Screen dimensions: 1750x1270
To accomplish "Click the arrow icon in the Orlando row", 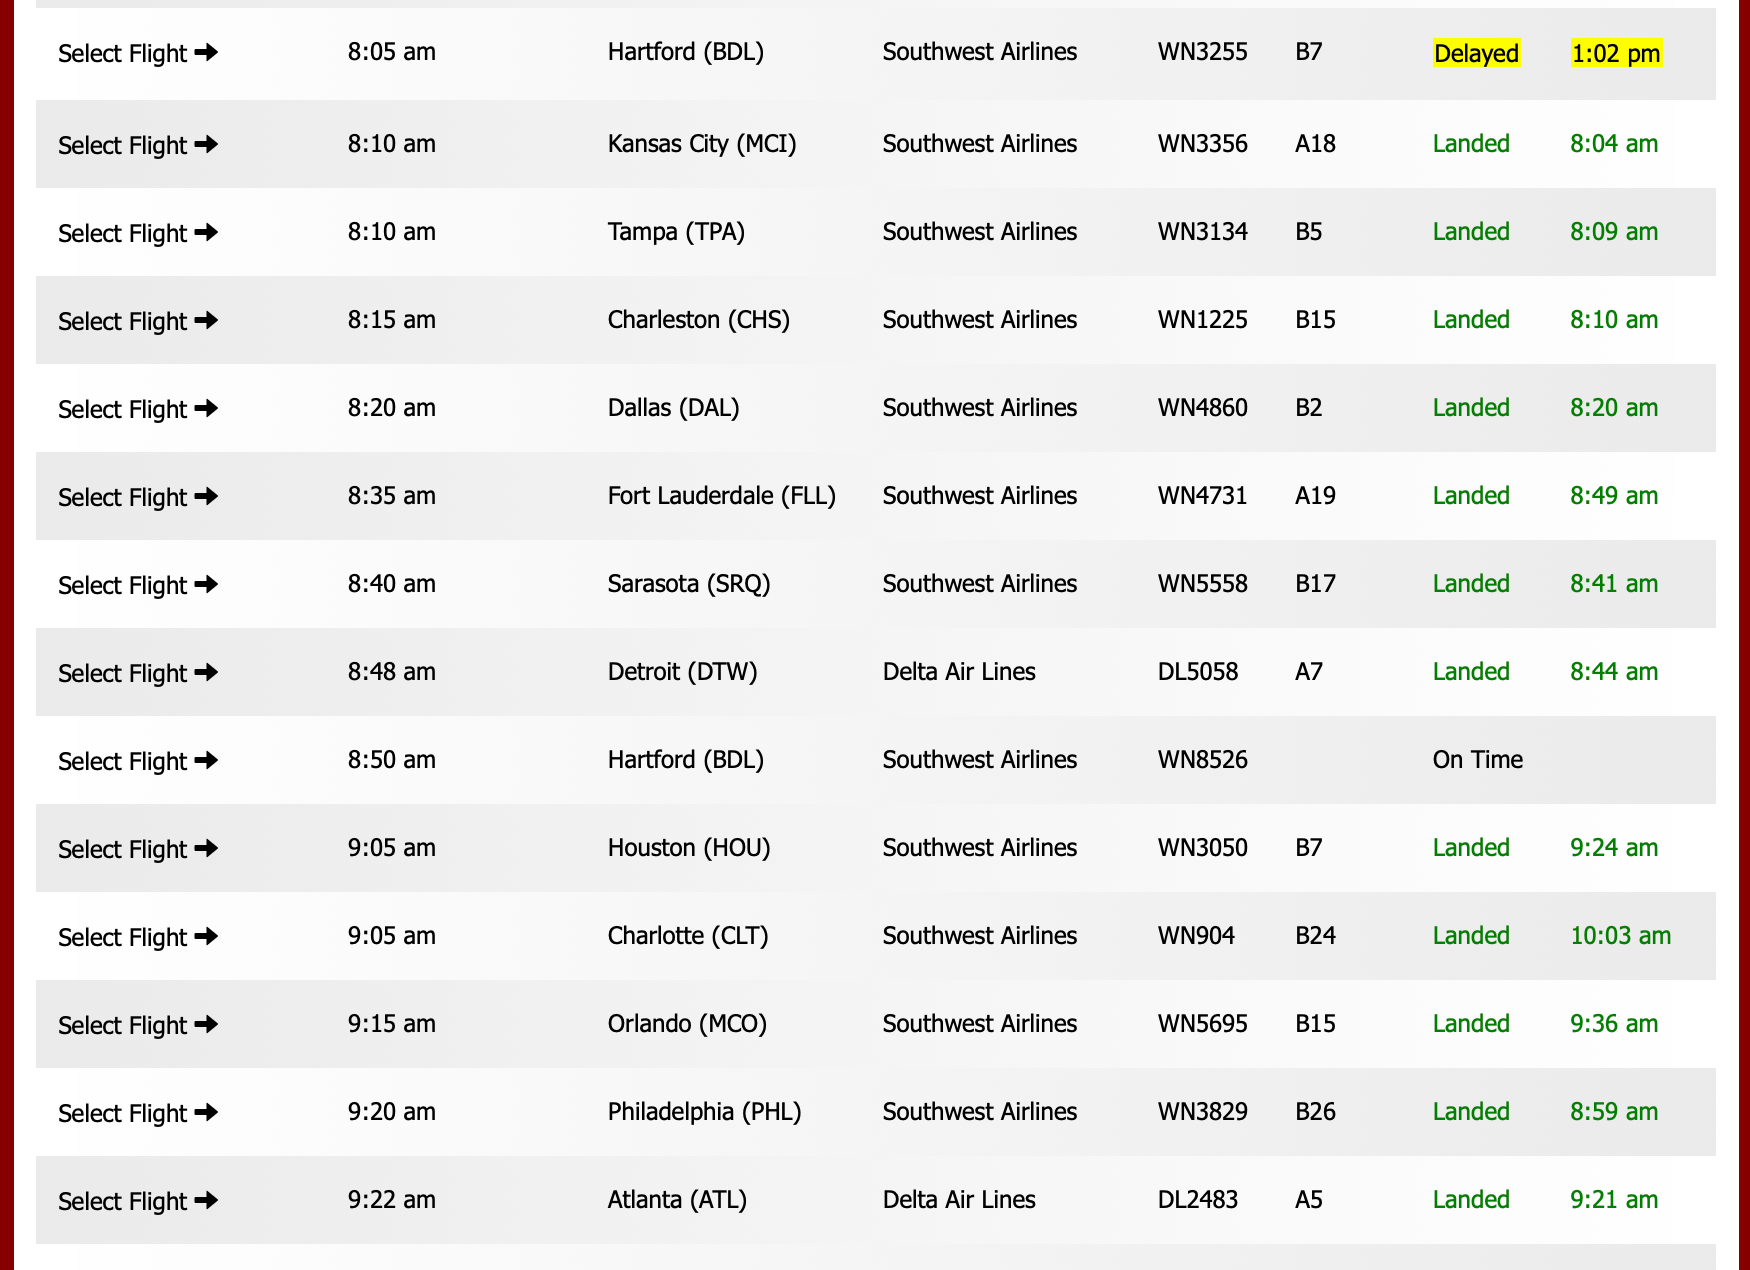I will point(206,1024).
